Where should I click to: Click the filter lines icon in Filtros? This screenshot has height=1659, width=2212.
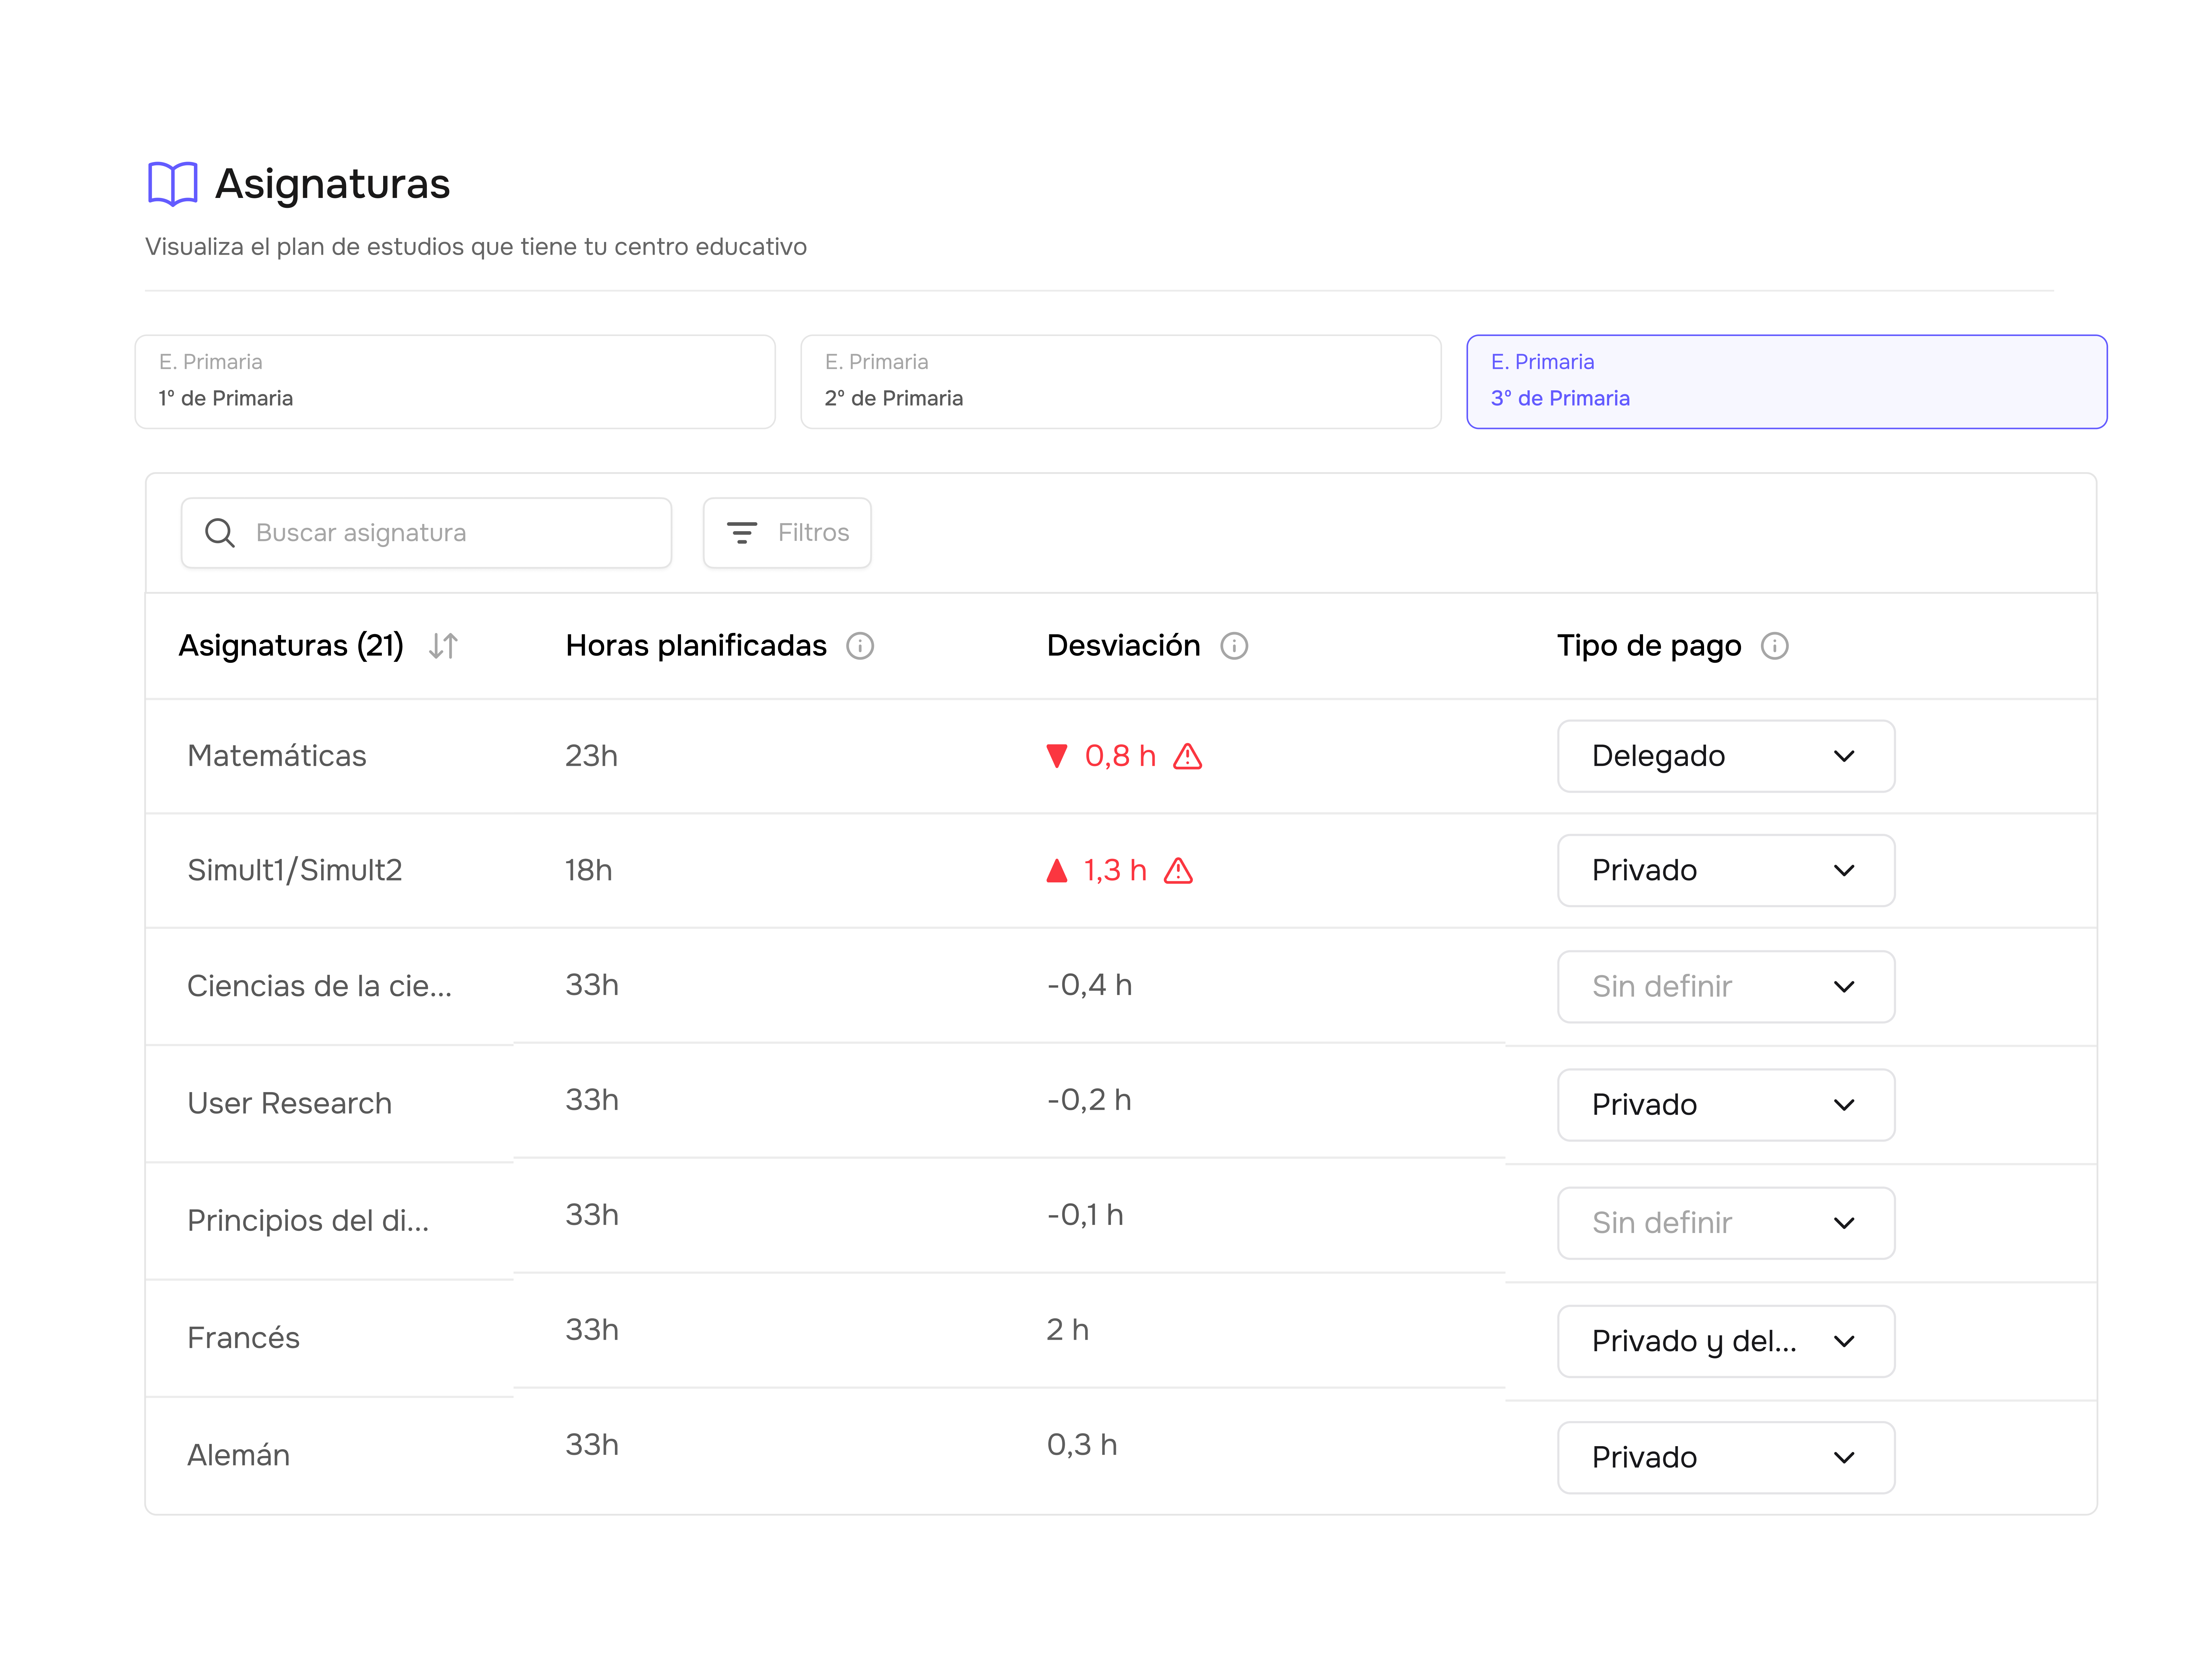742,533
